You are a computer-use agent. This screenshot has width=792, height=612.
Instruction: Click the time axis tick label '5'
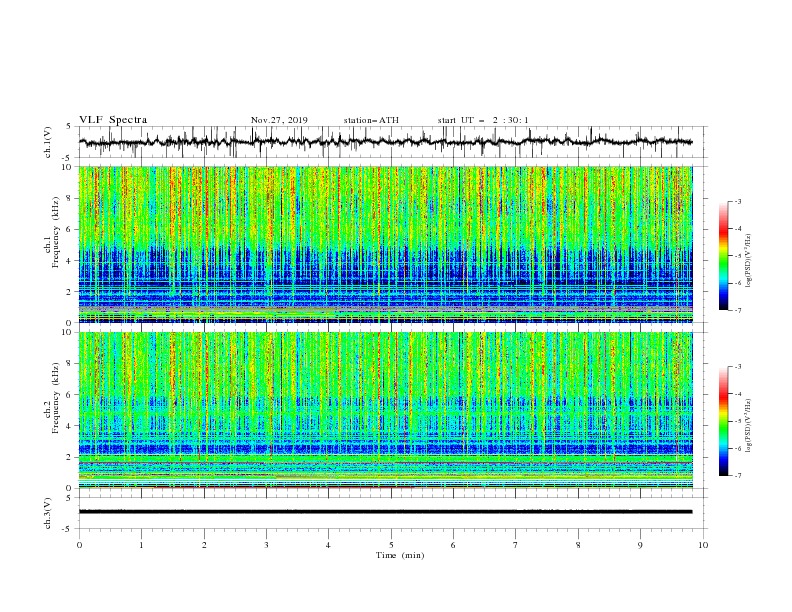(x=391, y=545)
